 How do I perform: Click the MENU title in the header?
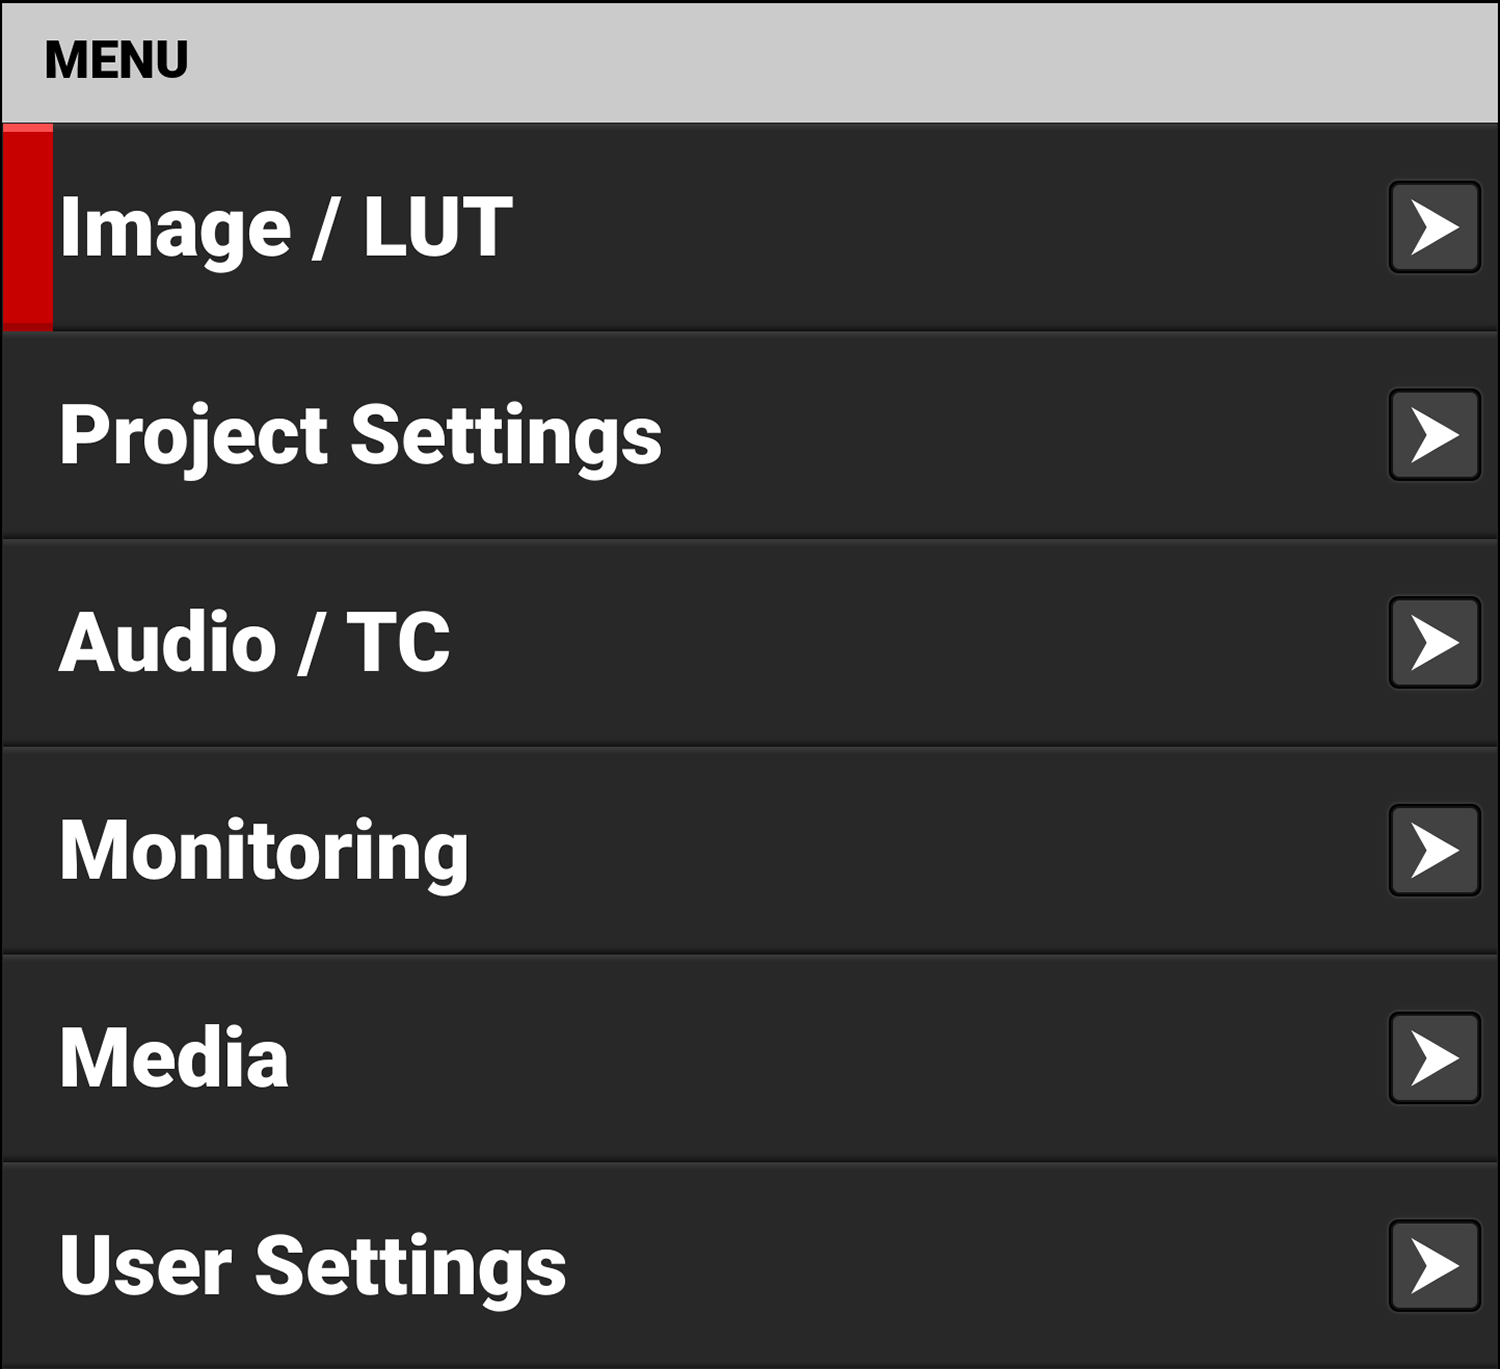(116, 60)
